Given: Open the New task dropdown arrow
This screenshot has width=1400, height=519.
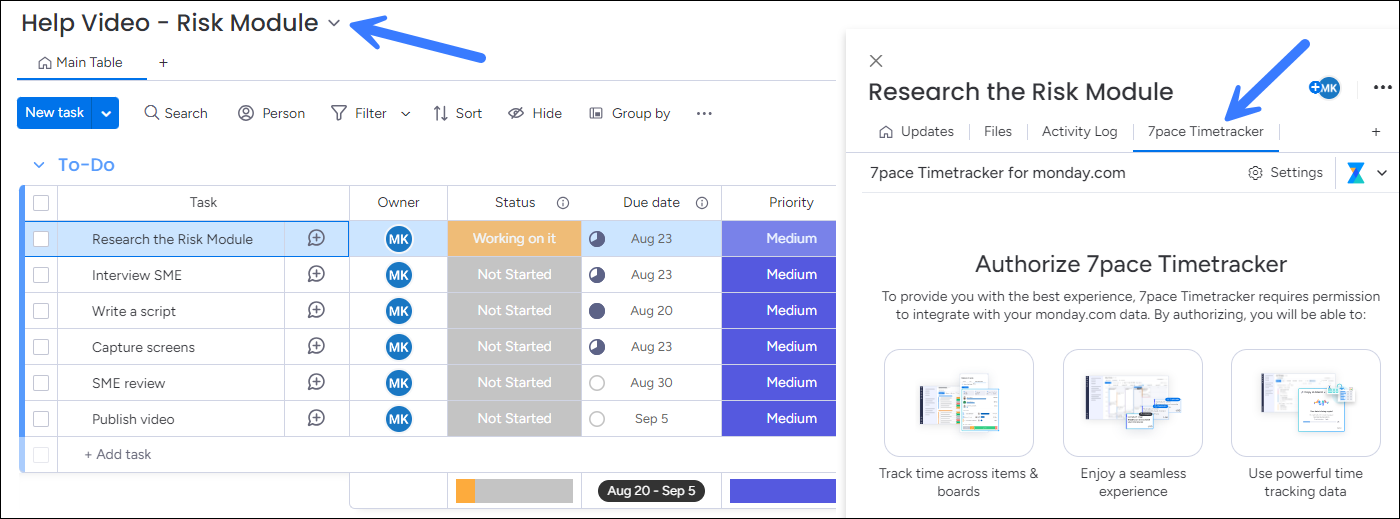Looking at the screenshot, I should [x=106, y=113].
